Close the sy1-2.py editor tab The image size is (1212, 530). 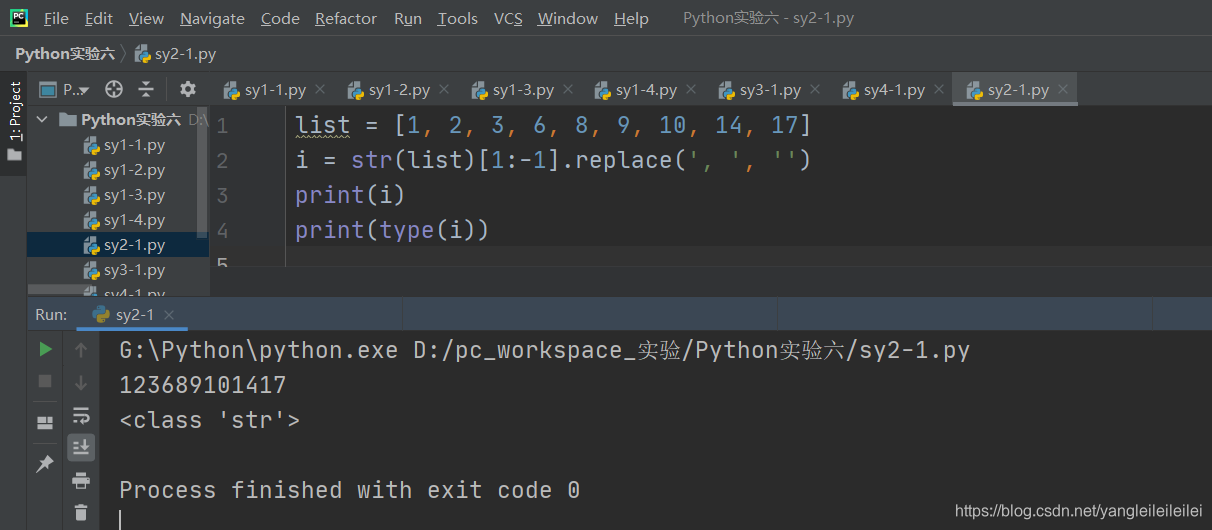pyautogui.click(x=445, y=89)
